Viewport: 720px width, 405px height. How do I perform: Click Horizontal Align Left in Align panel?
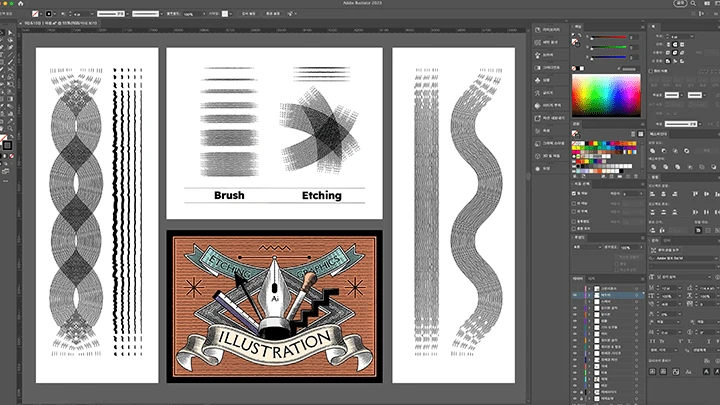click(x=652, y=195)
